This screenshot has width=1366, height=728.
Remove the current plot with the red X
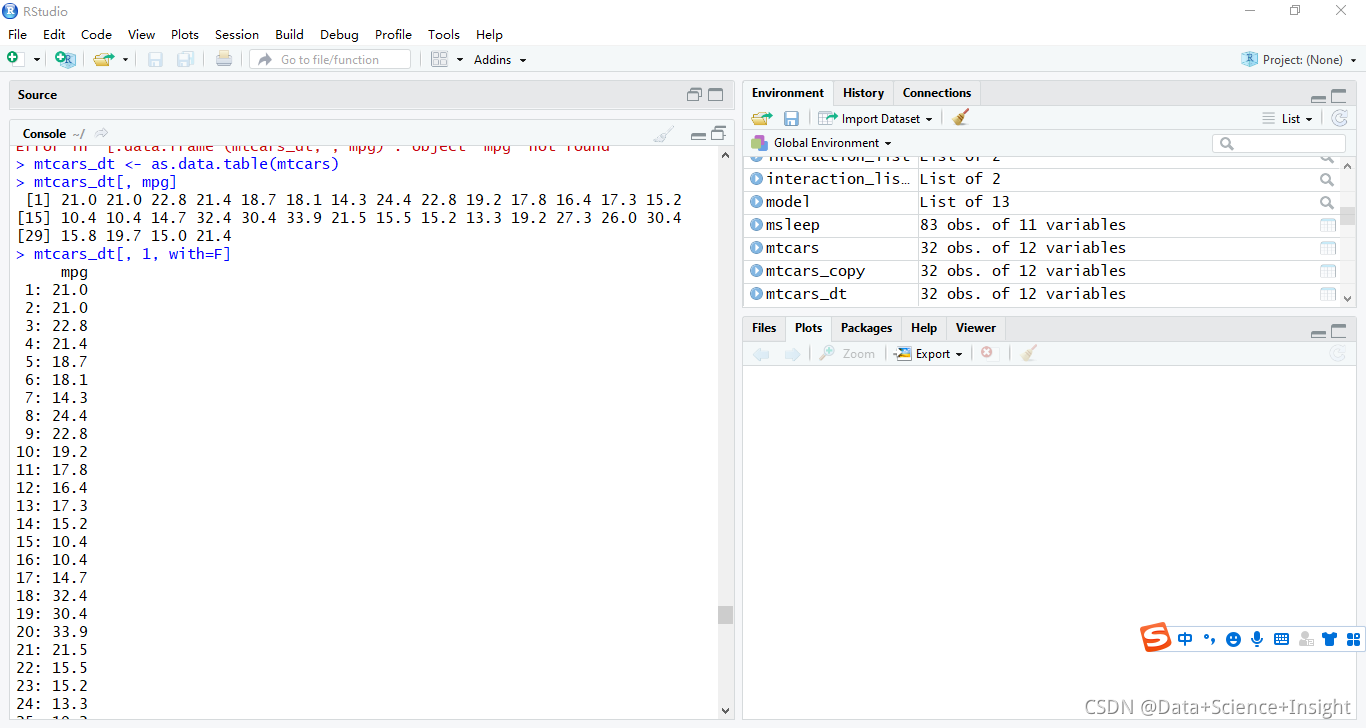[x=987, y=353]
